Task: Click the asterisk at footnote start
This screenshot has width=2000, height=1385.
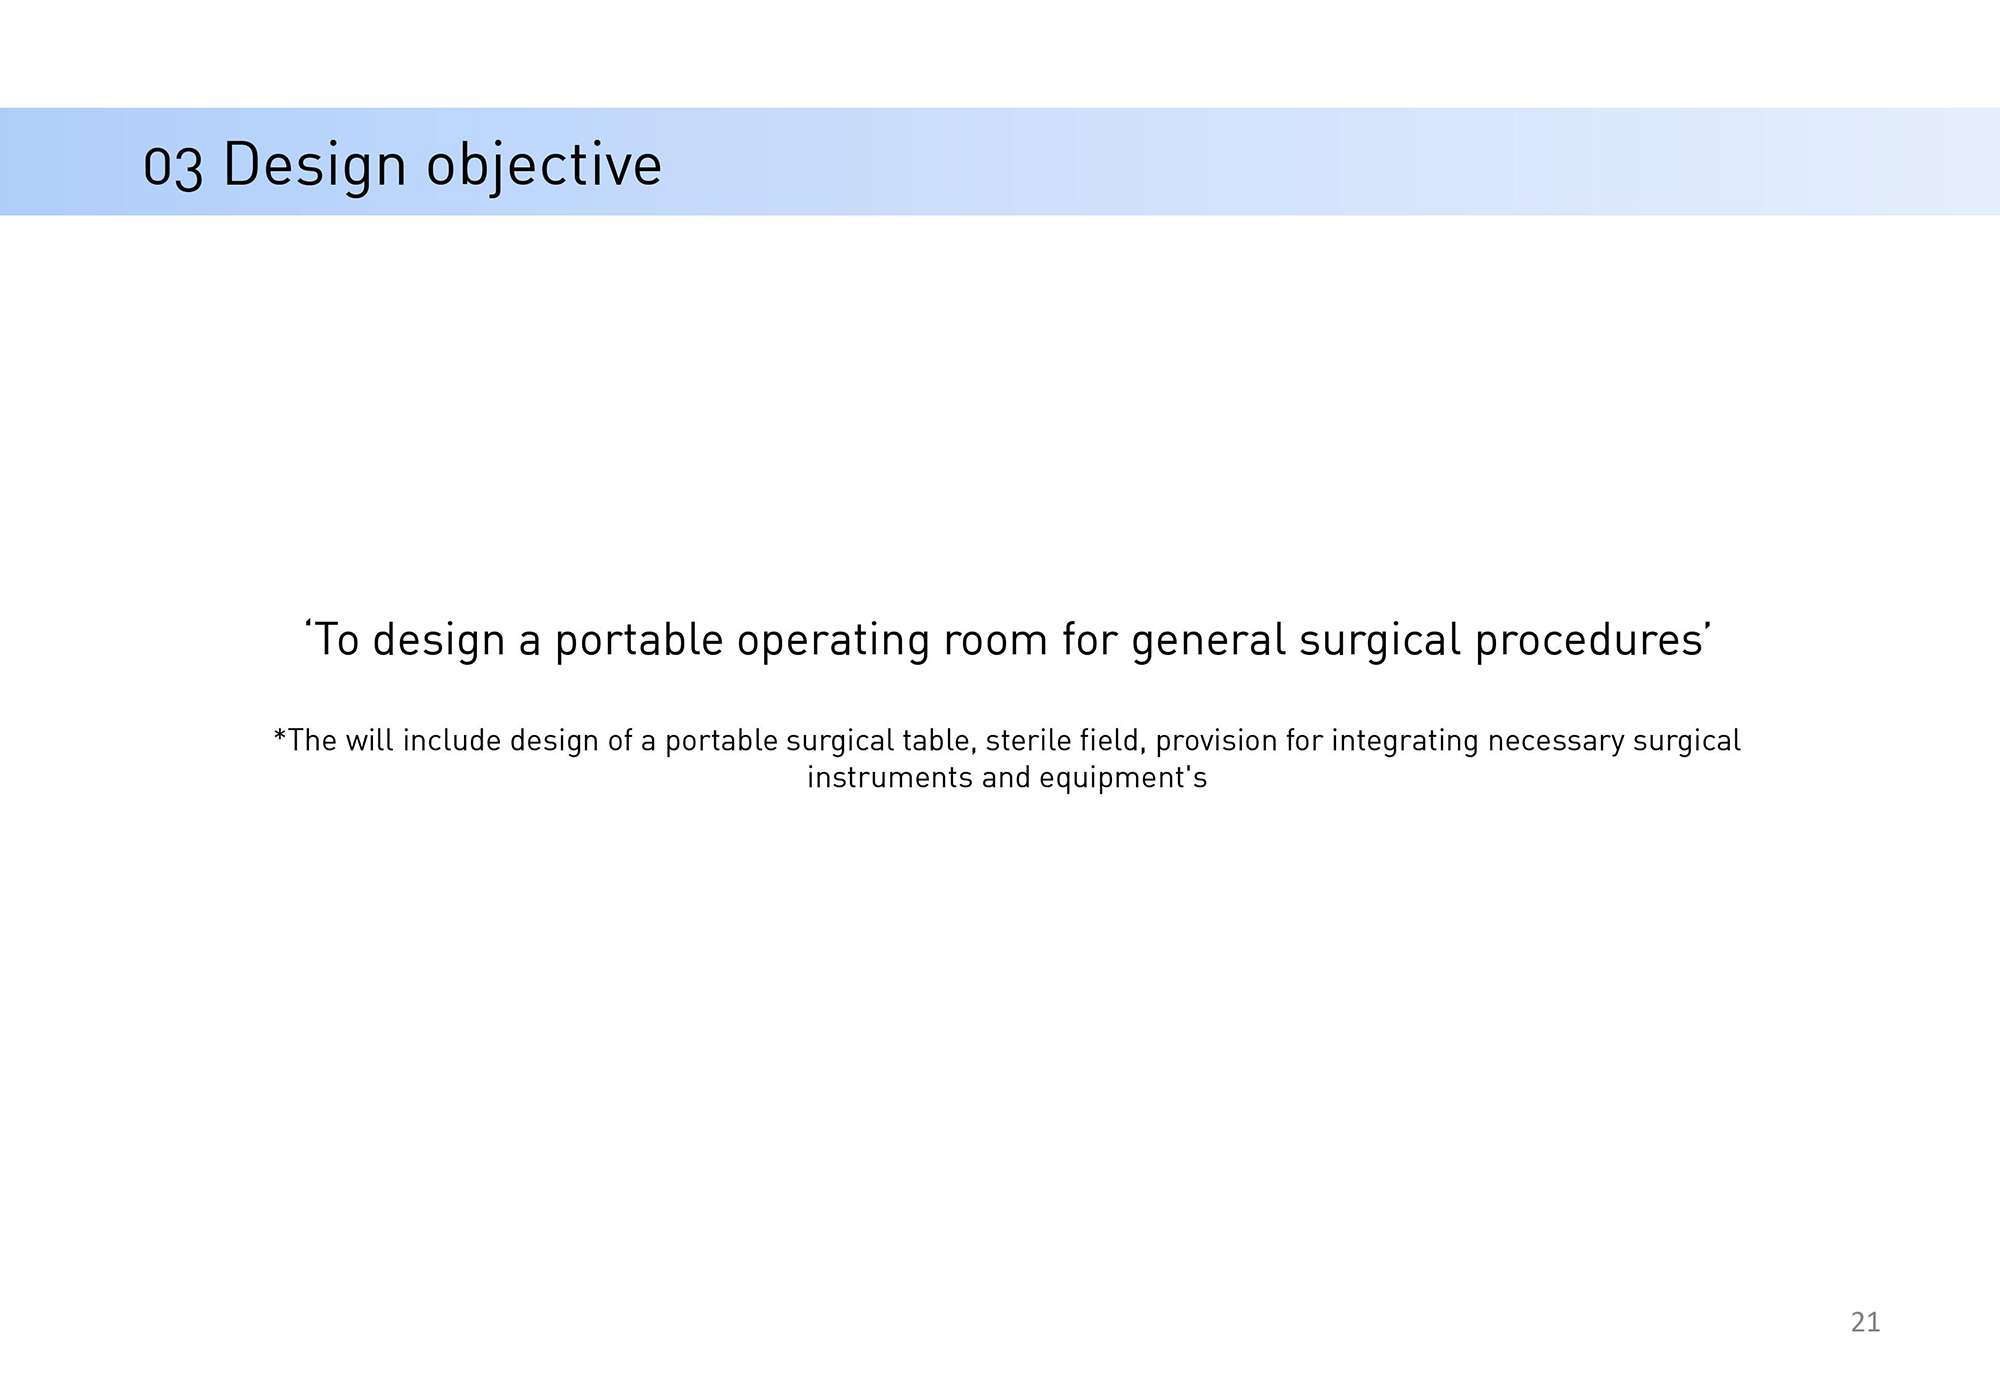Action: (x=280, y=736)
